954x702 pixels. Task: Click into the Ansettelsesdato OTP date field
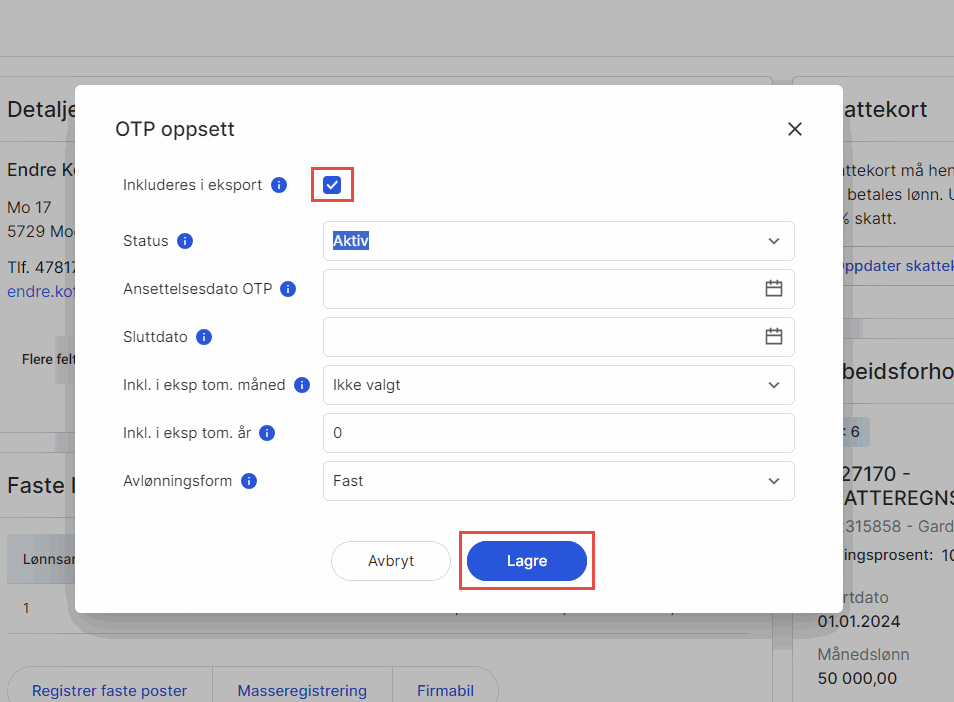(x=540, y=289)
